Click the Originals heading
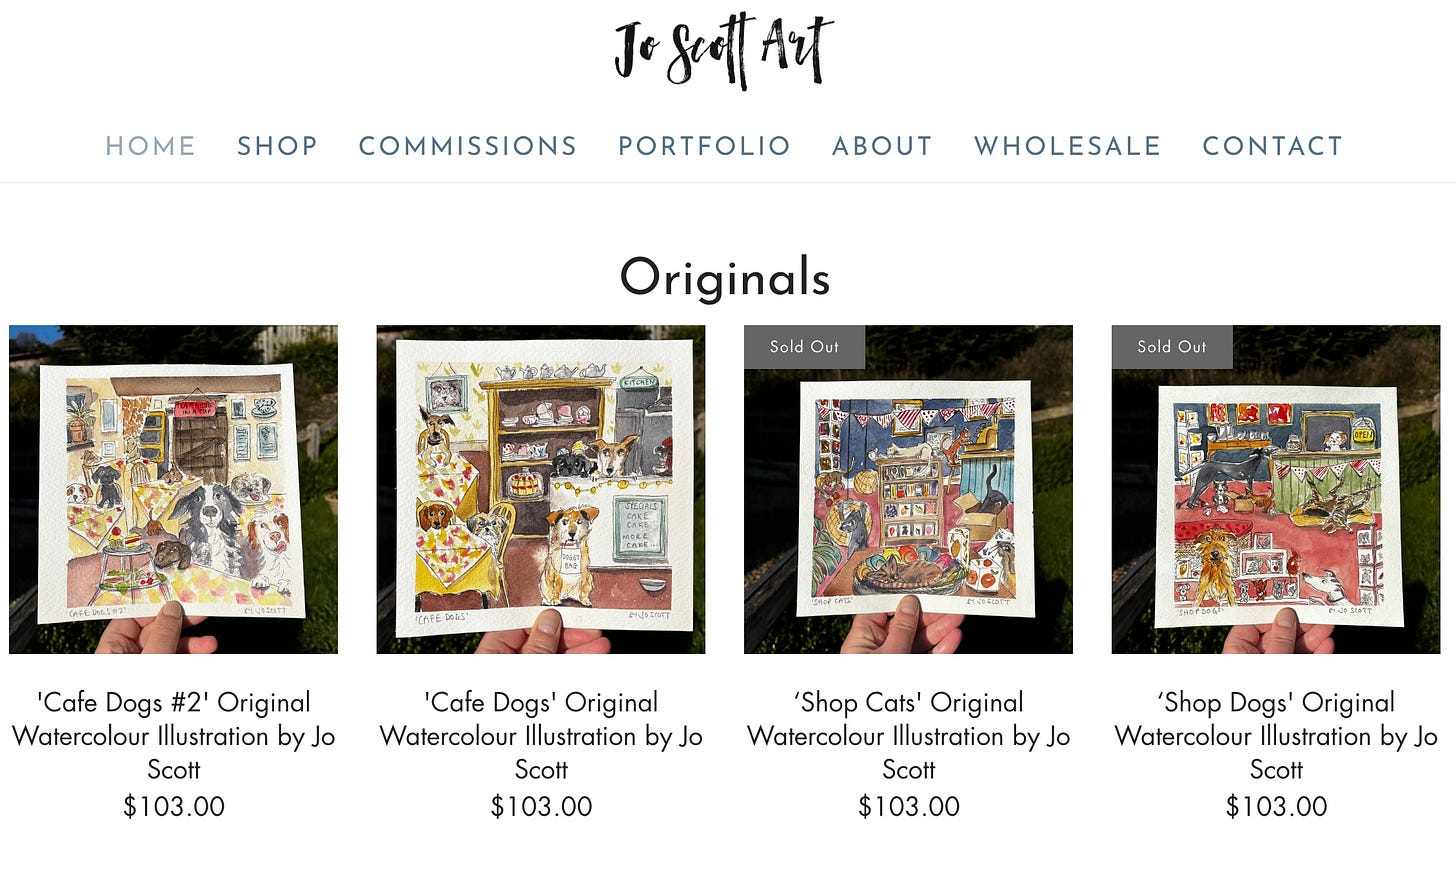 click(725, 277)
